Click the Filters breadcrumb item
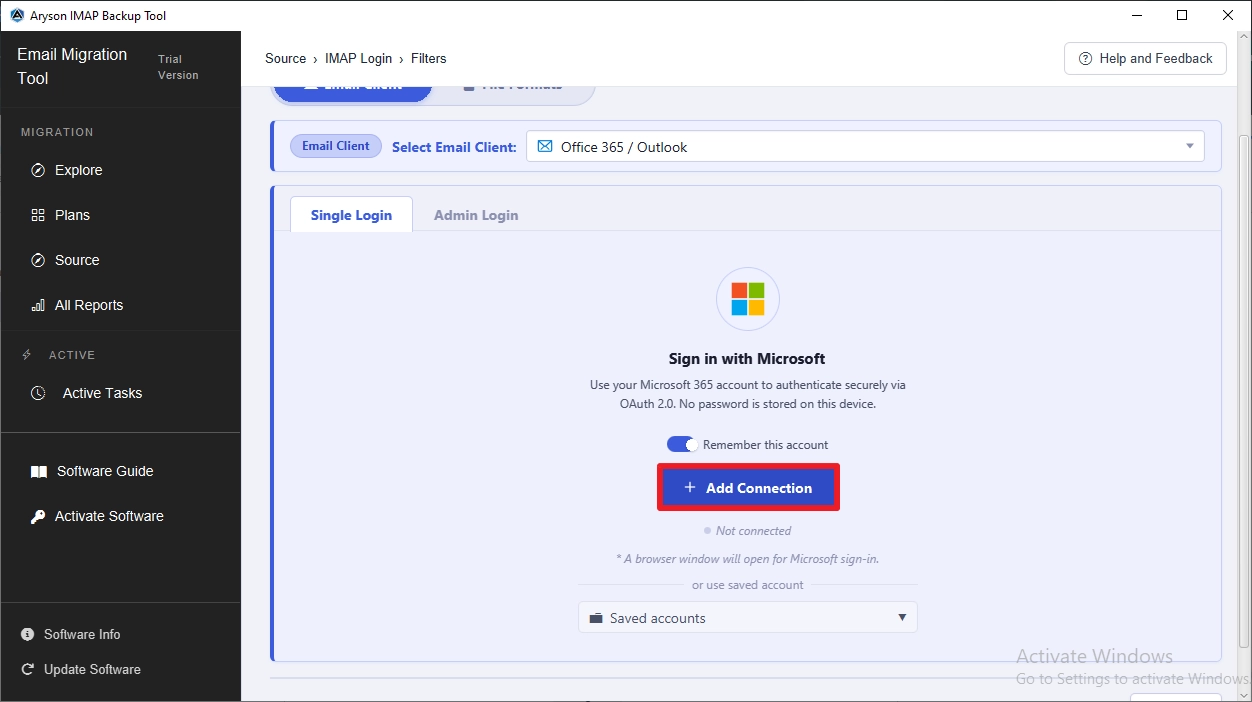The width and height of the screenshot is (1252, 702). pyautogui.click(x=428, y=59)
